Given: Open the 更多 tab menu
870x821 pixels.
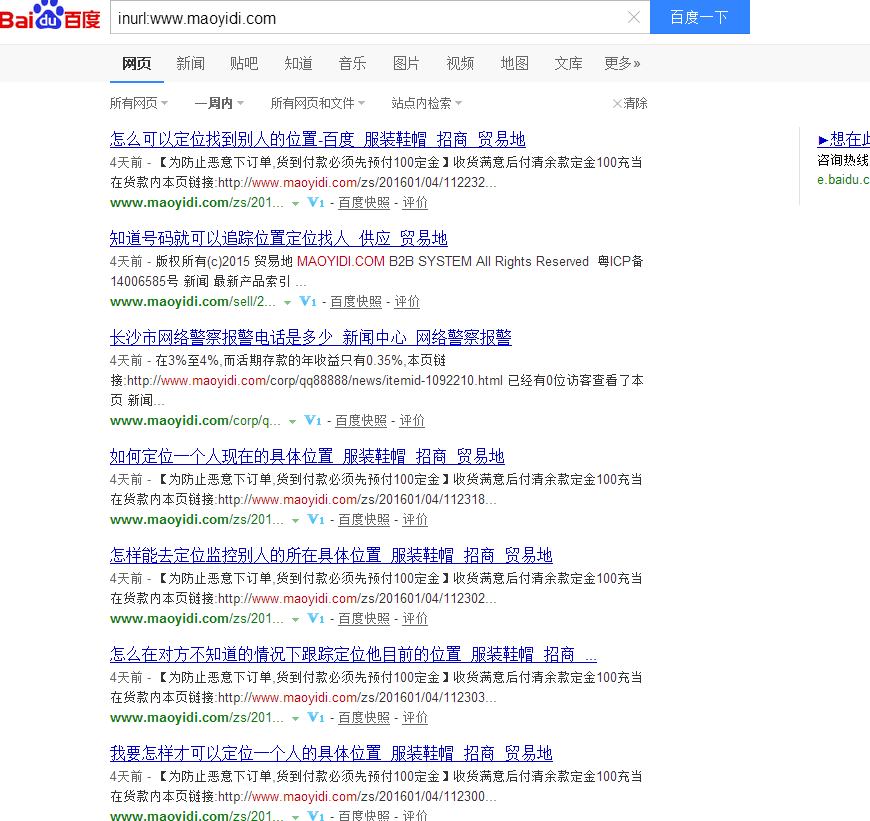Looking at the screenshot, I should (x=620, y=63).
